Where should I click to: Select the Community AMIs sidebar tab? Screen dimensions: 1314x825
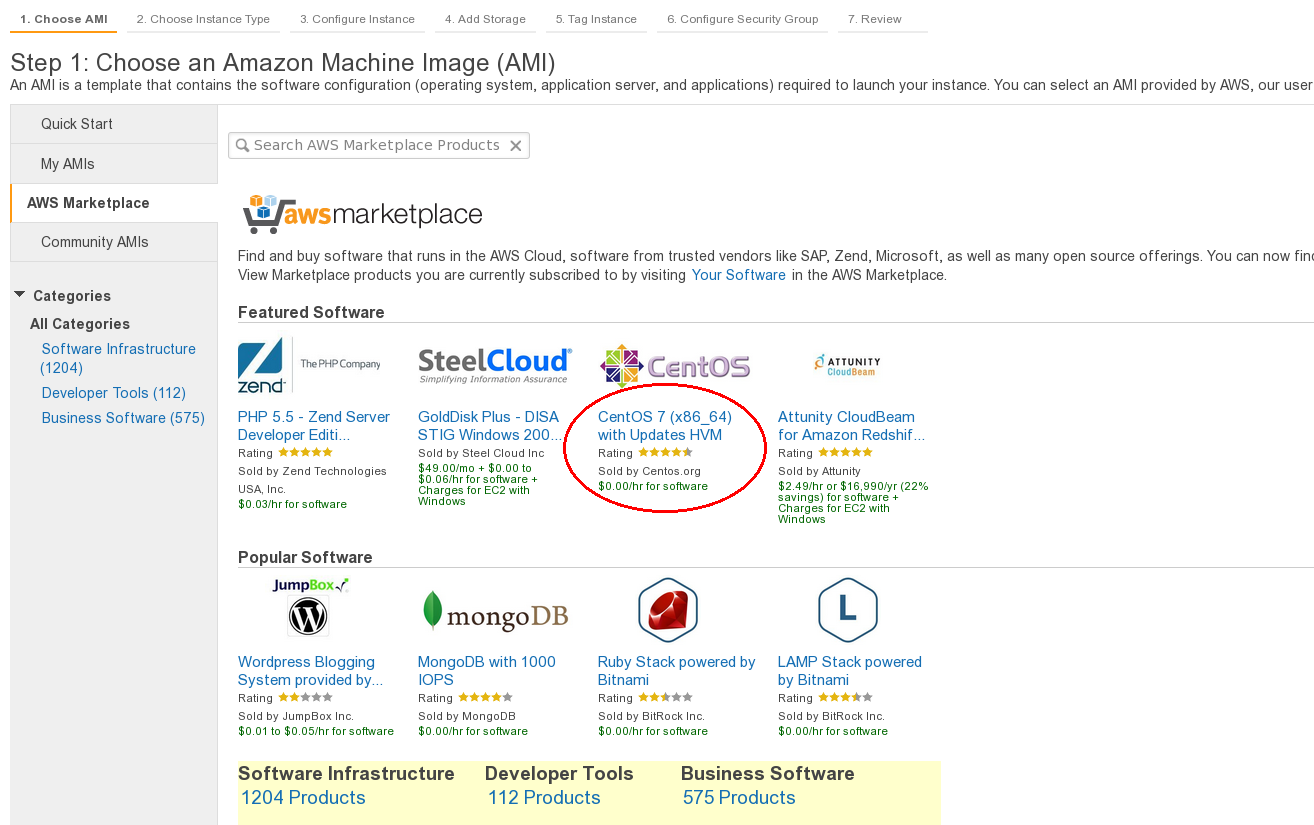click(x=114, y=242)
